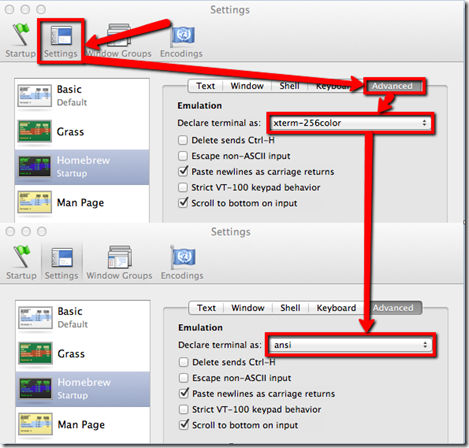This screenshot has width=469, height=448.
Task: Click the close button of the xterm-256color window
Action: coord(9,9)
